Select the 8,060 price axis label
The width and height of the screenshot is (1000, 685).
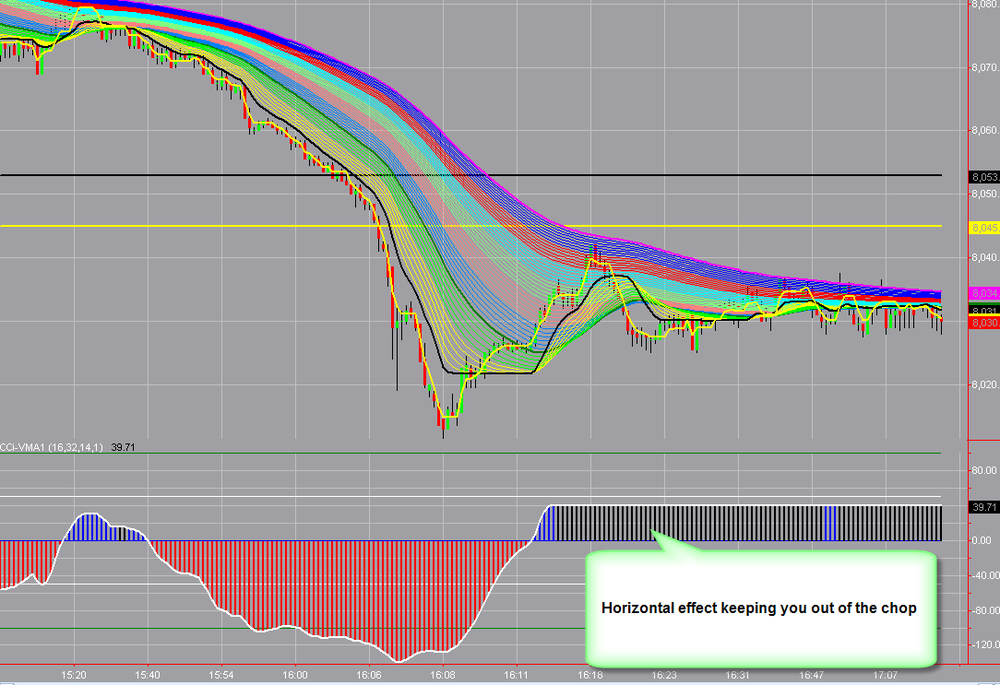985,131
